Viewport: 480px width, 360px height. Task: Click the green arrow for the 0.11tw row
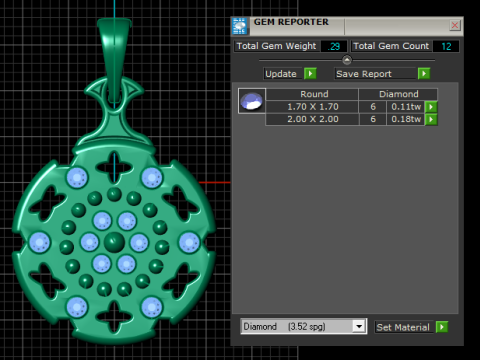tap(431, 107)
